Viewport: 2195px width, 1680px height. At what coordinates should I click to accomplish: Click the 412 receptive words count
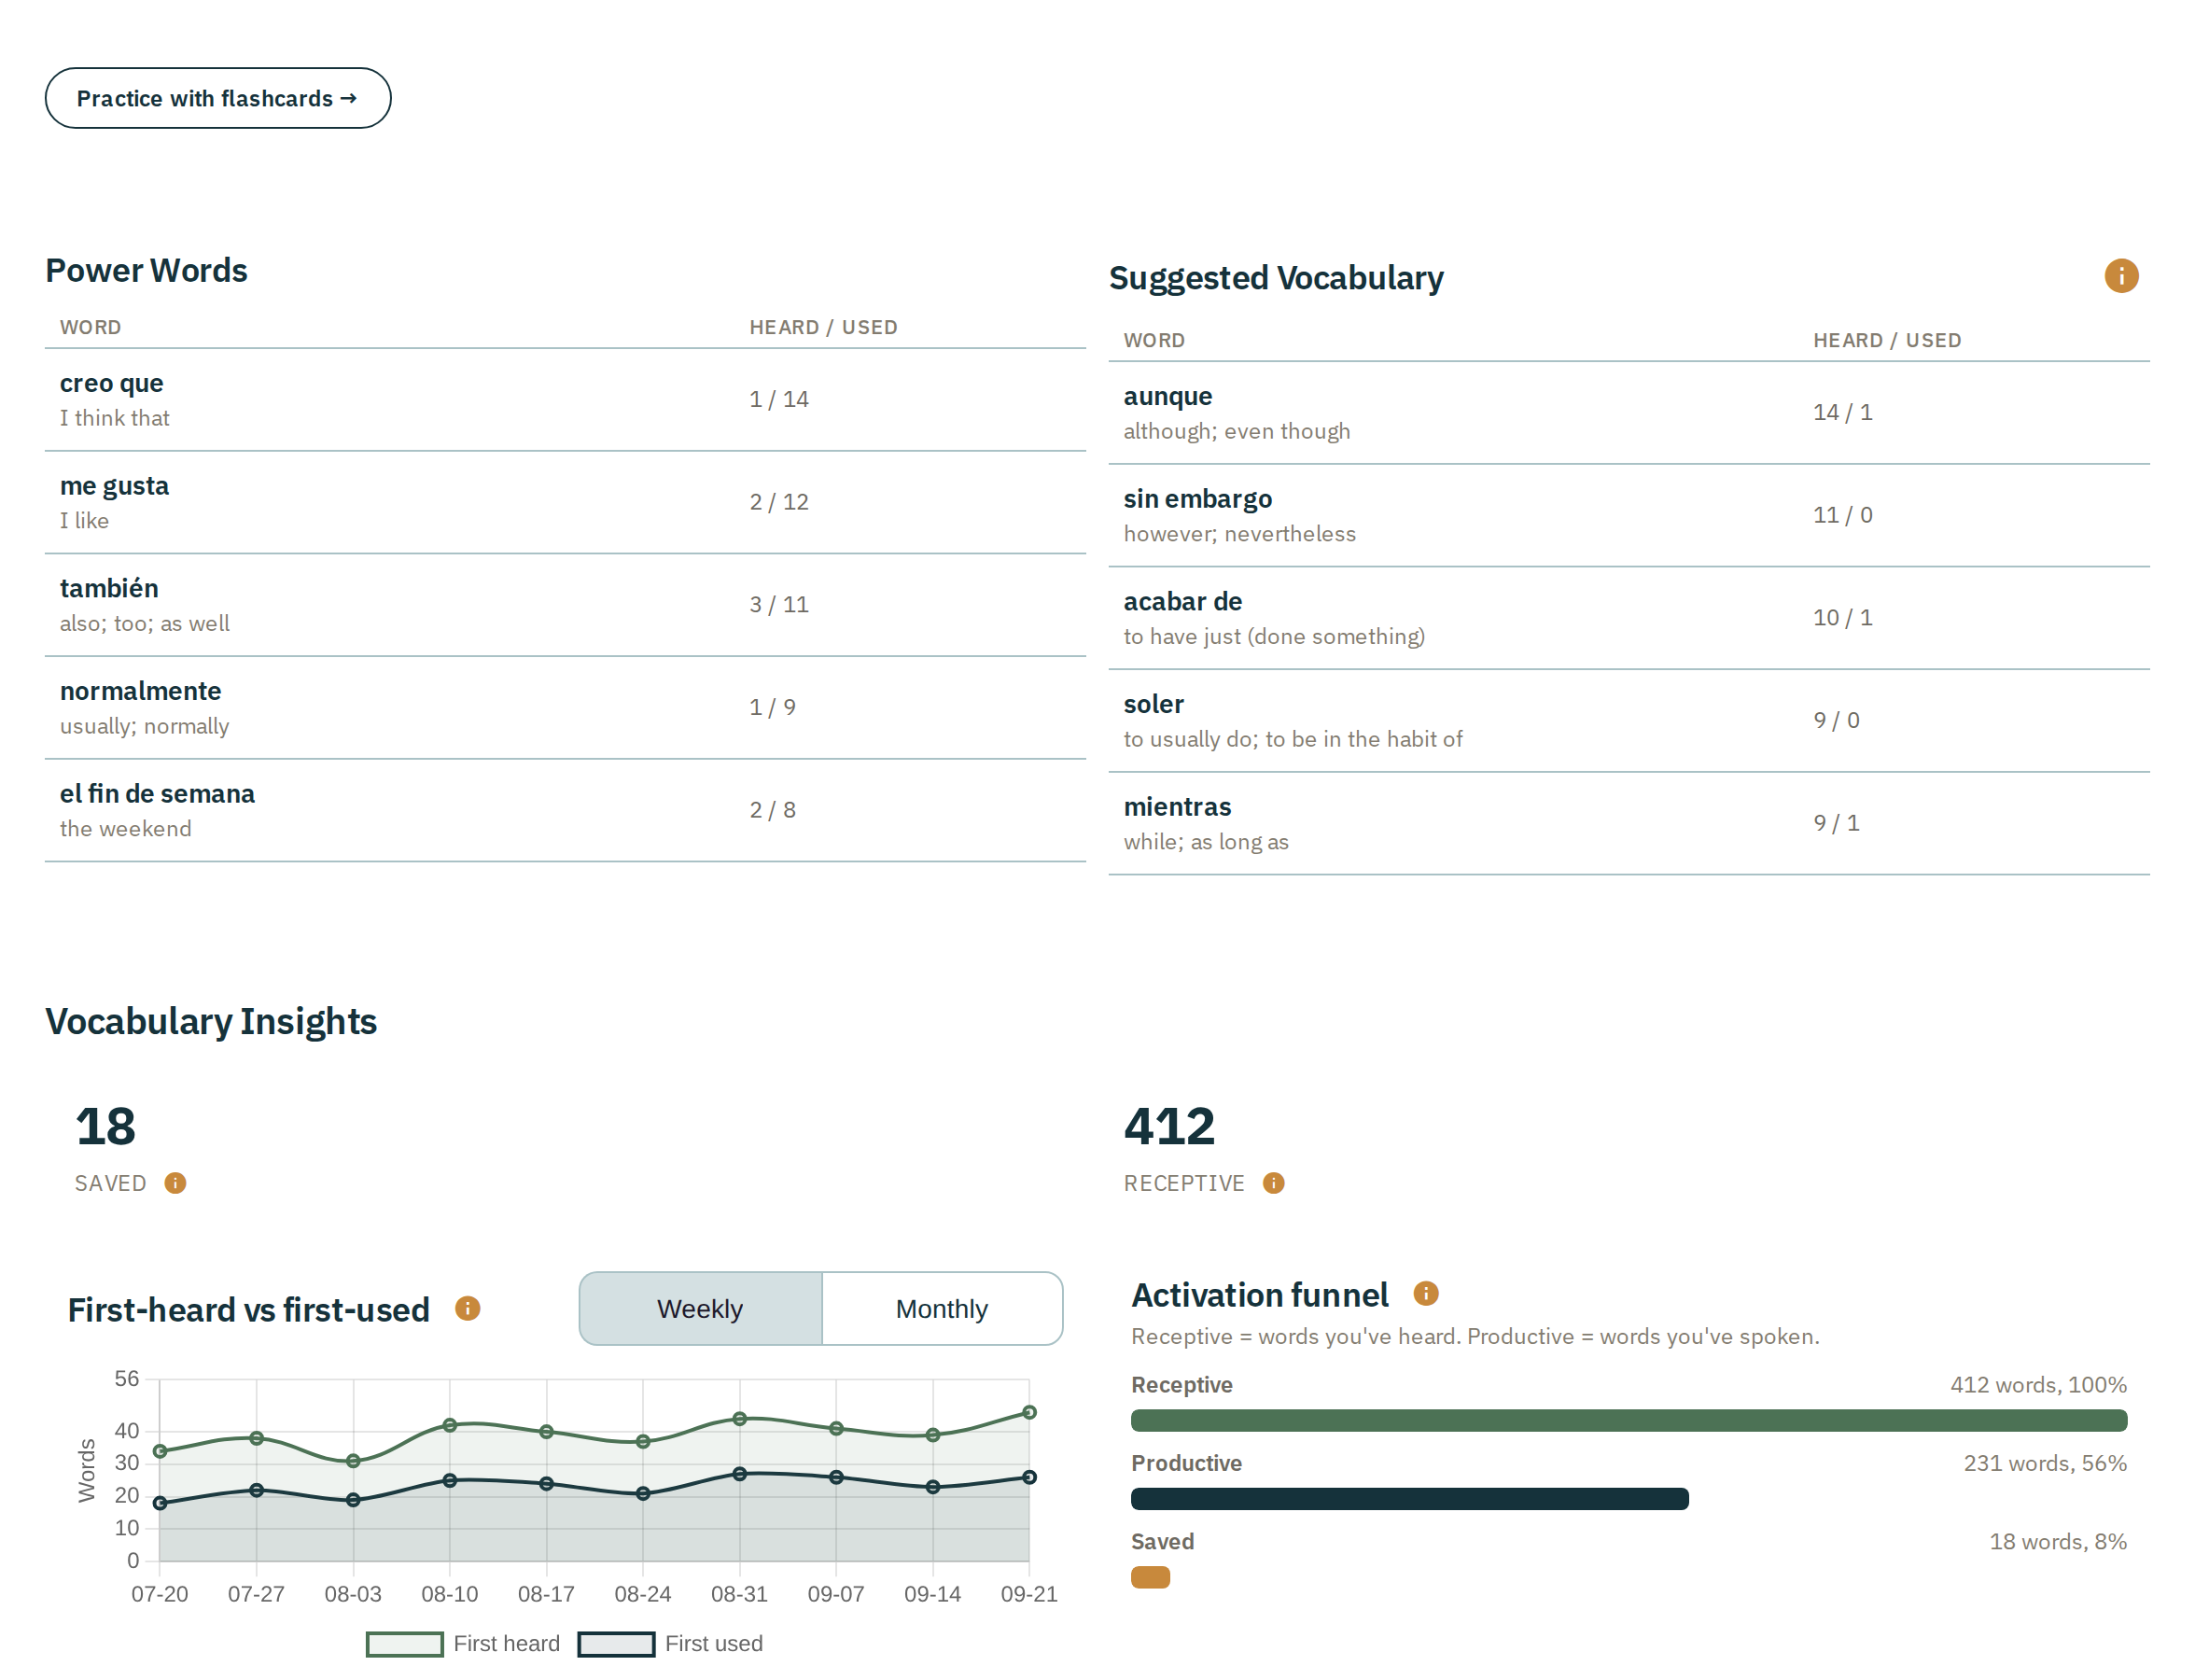(x=1169, y=1126)
